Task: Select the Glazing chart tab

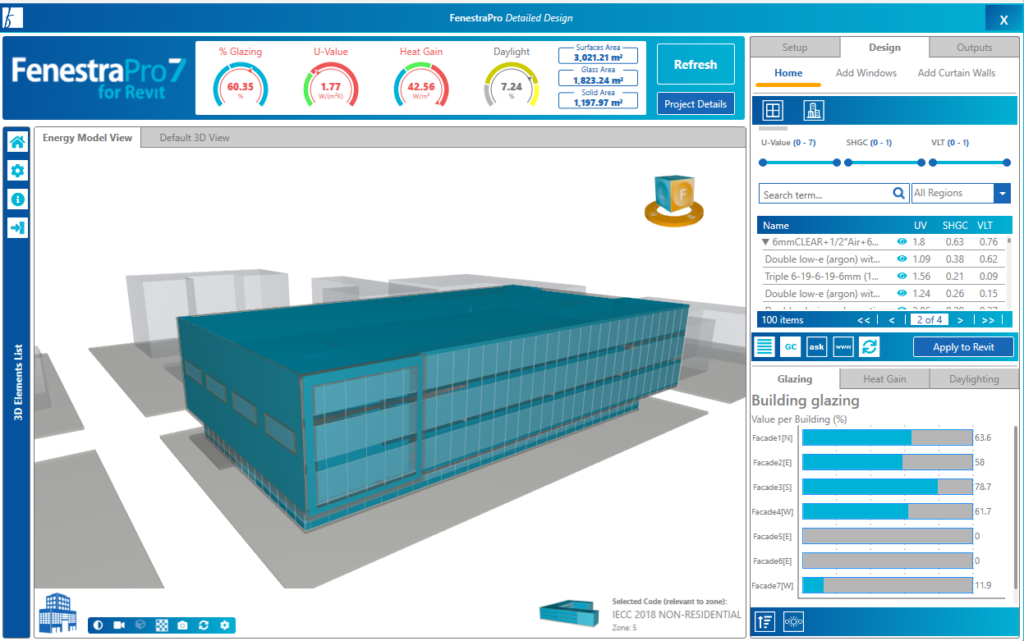Action: coord(795,379)
